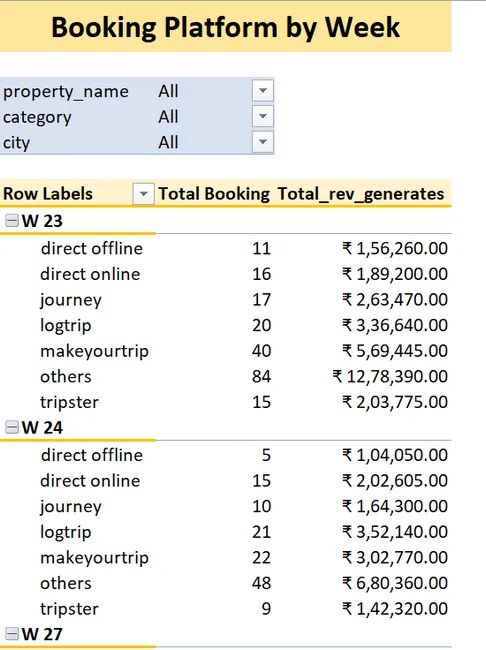This screenshot has height=650, width=486.
Task: Select journey under W 24
Action: coord(70,507)
